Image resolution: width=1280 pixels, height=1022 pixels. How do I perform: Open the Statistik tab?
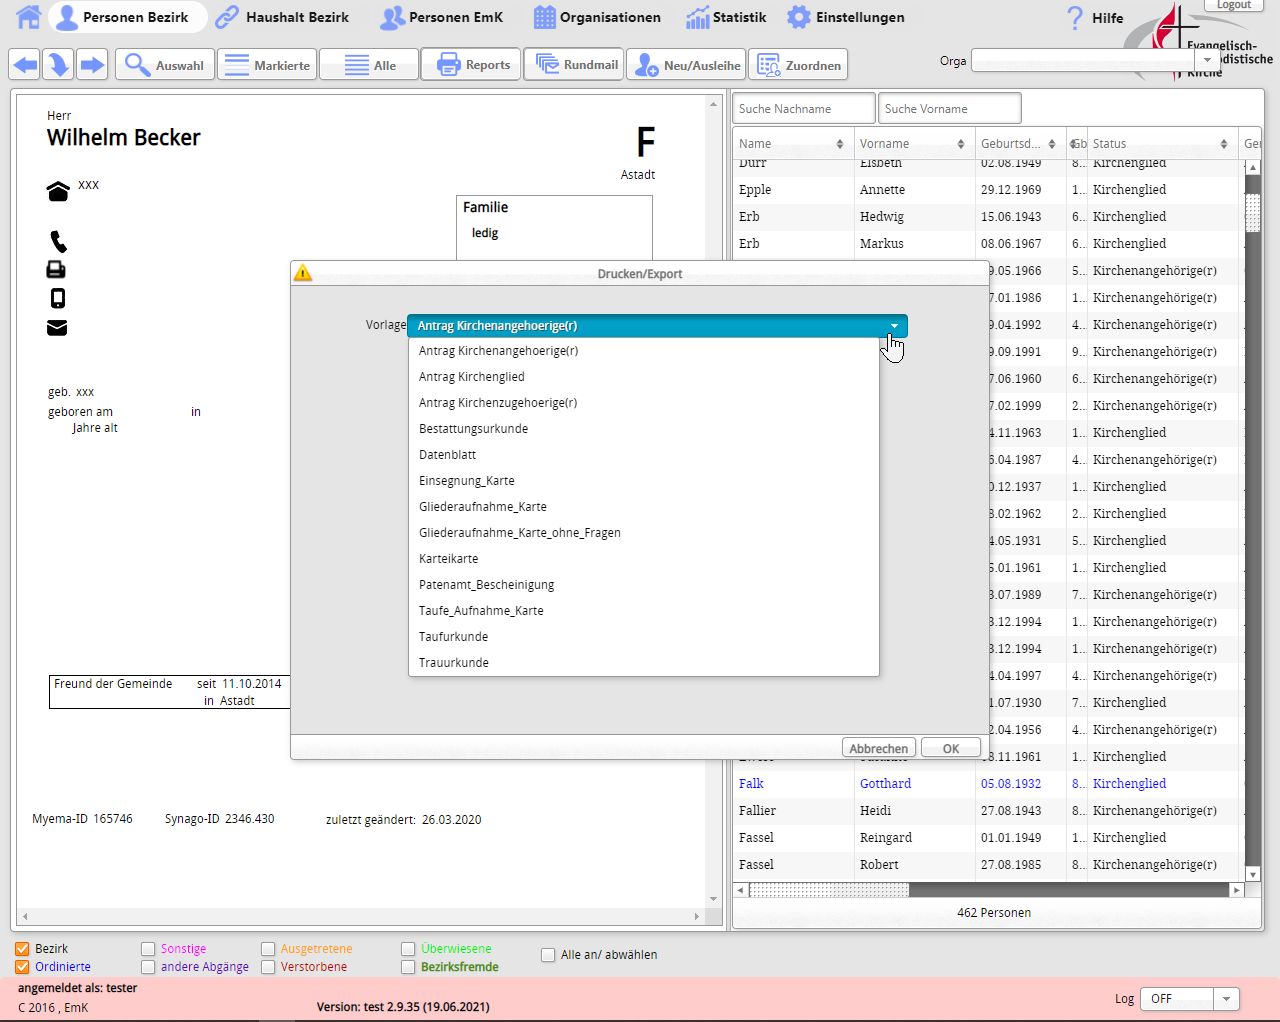click(726, 17)
